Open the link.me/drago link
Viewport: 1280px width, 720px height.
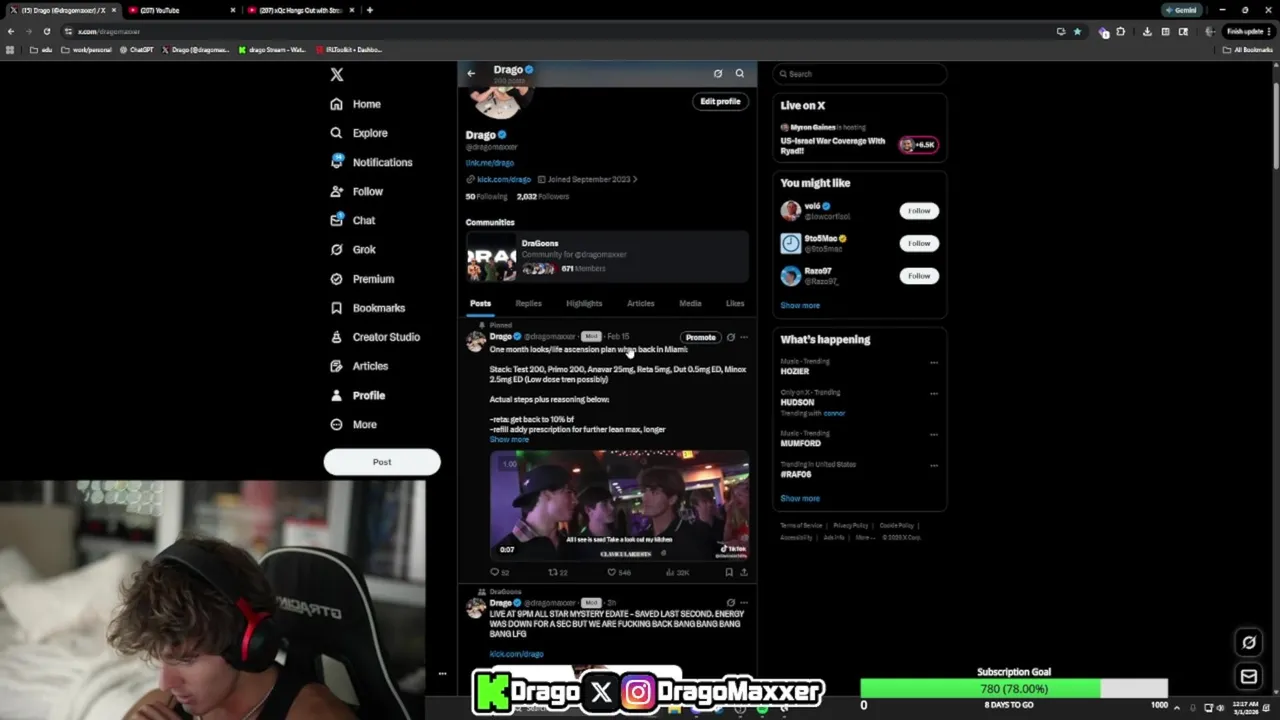point(490,163)
